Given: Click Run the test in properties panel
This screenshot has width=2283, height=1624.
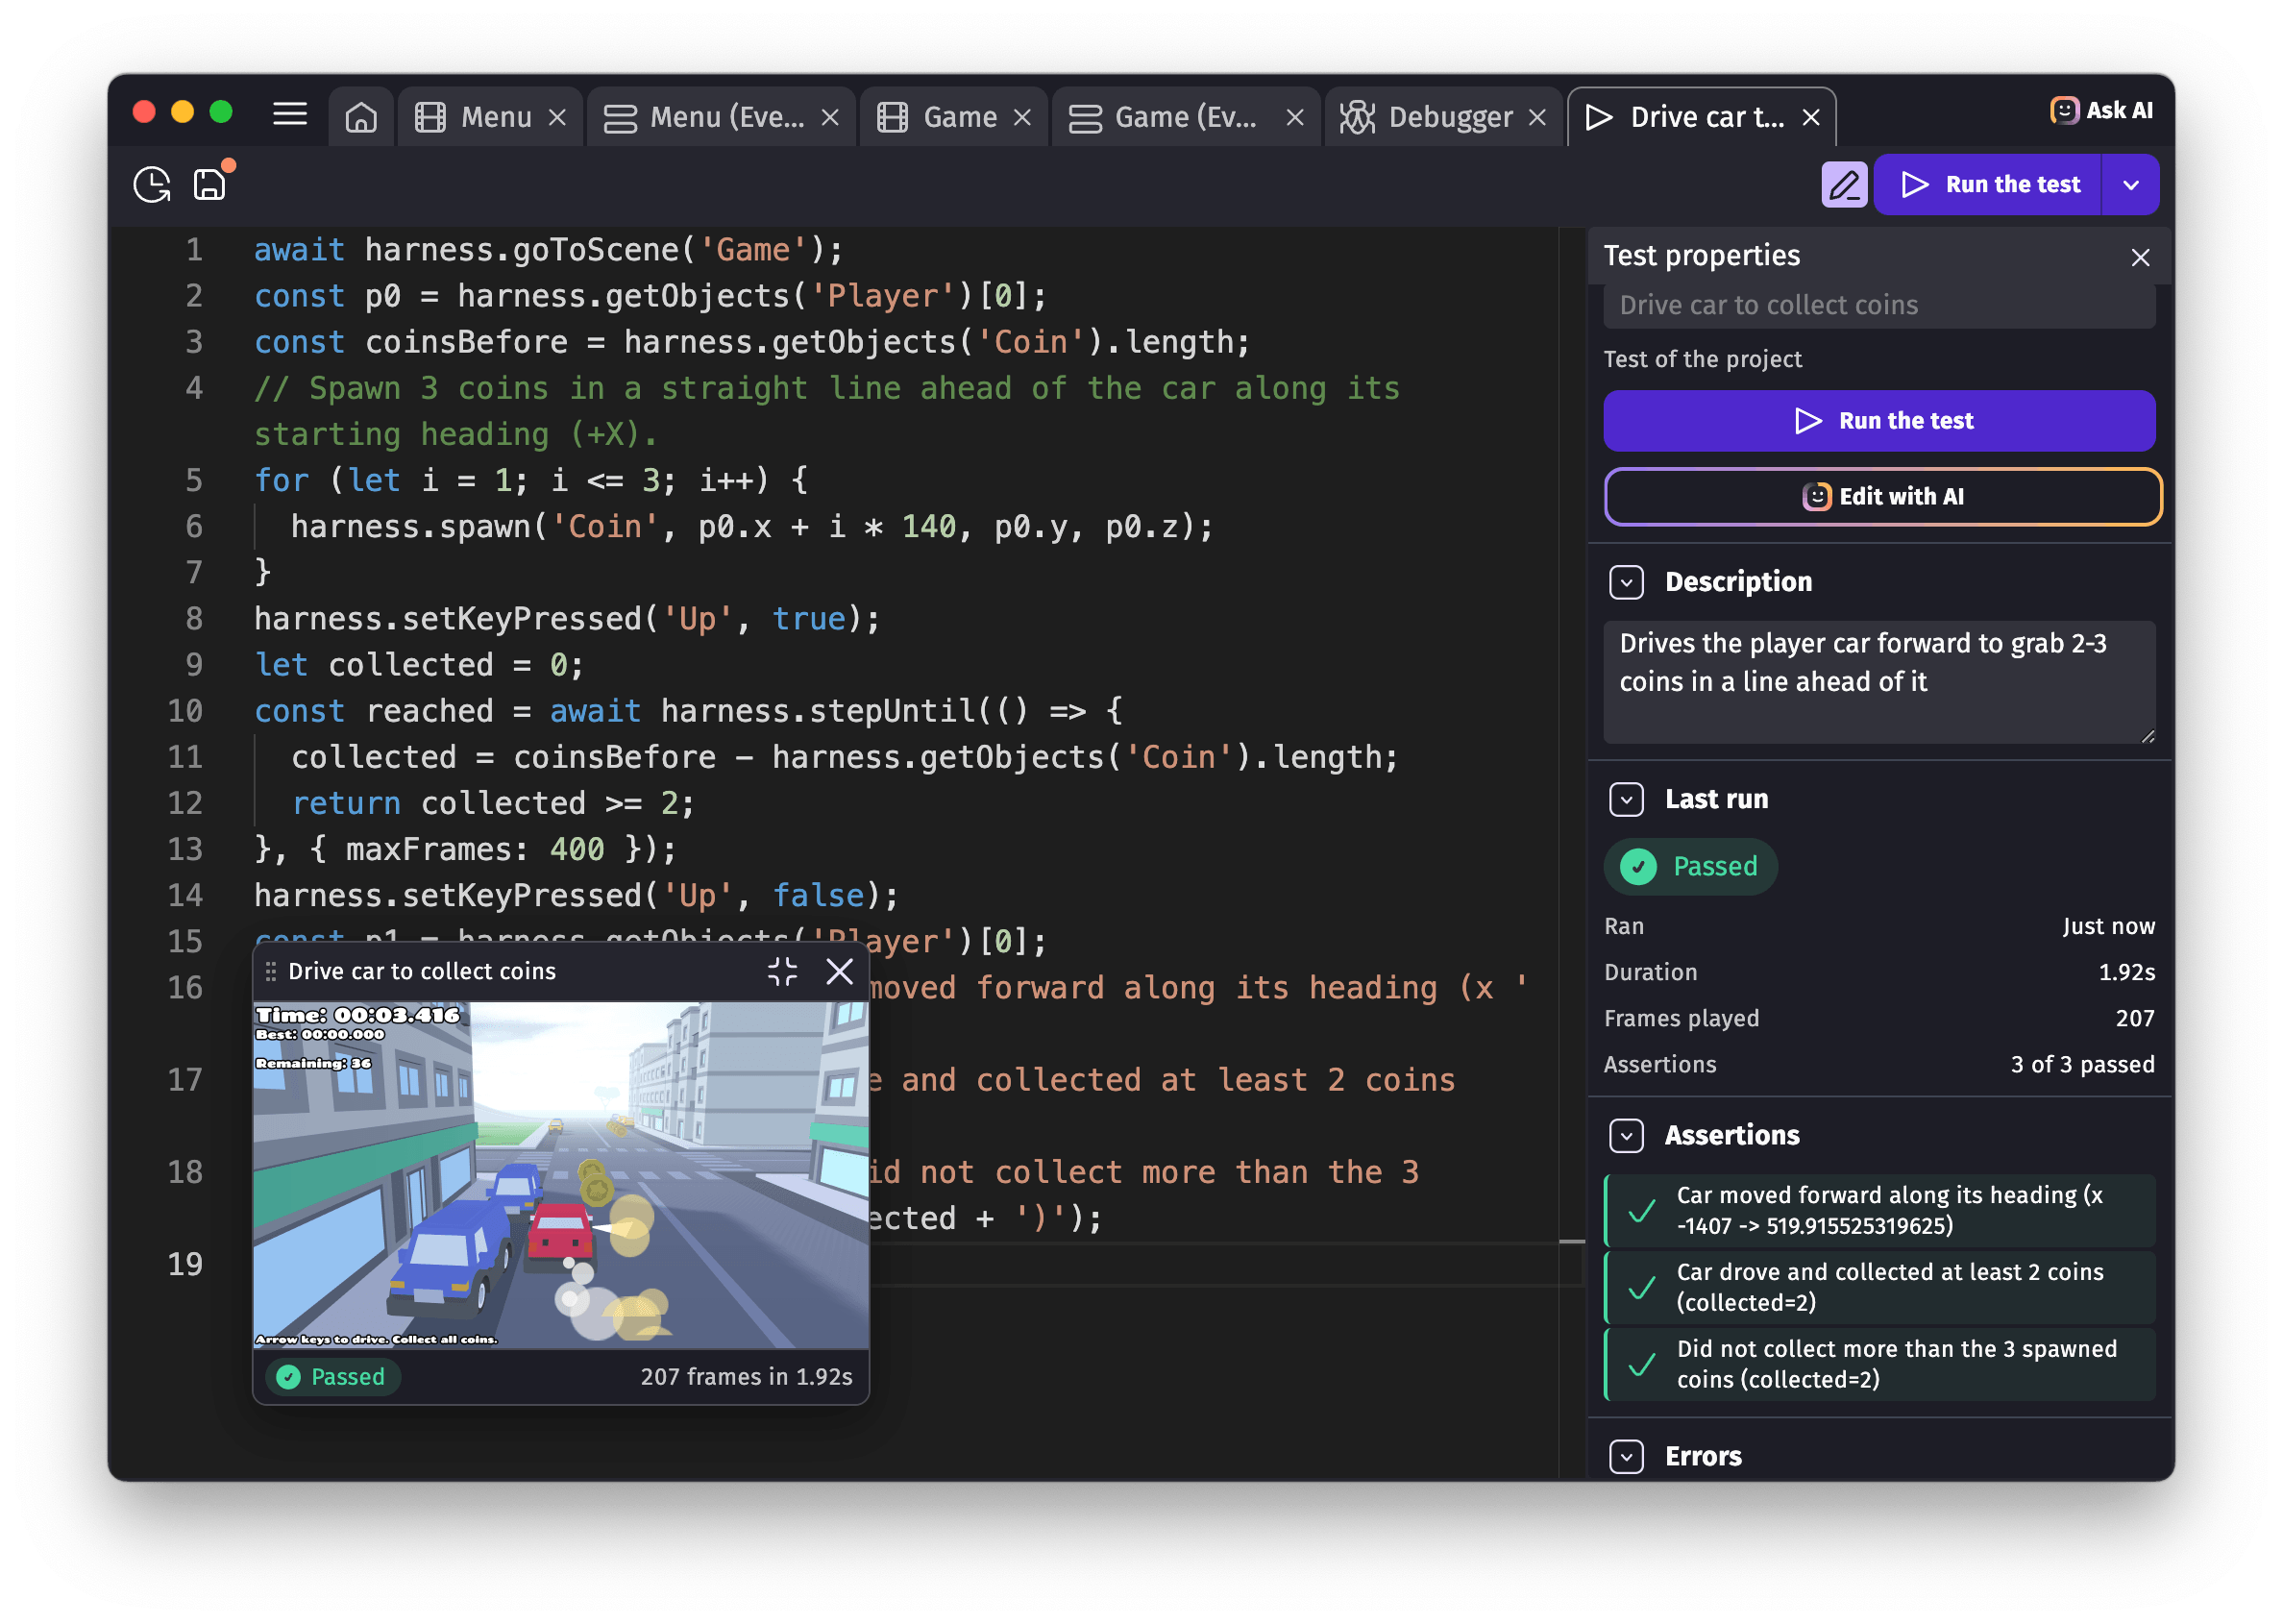Looking at the screenshot, I should (1879, 421).
